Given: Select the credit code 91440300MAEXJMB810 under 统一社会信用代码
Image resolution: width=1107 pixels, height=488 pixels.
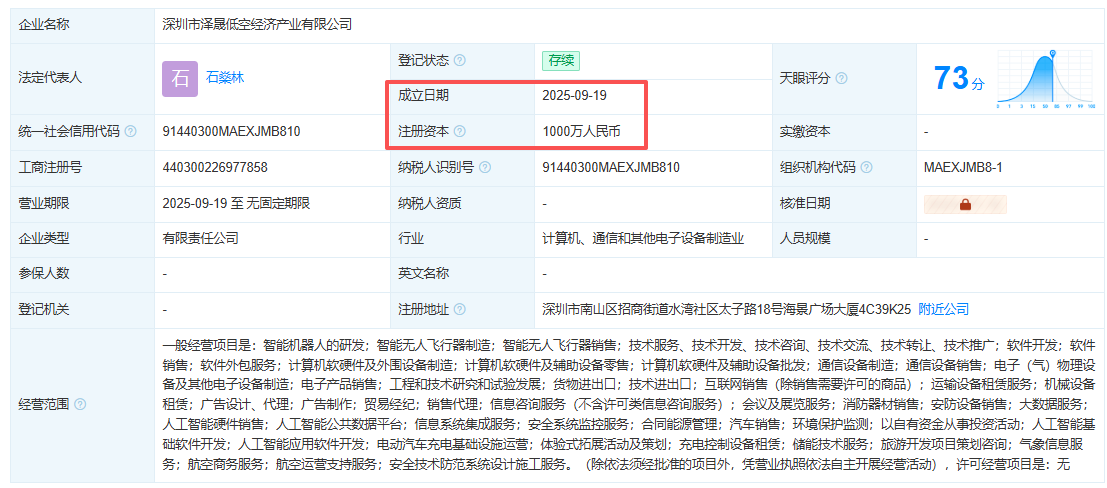Looking at the screenshot, I should point(232,131).
